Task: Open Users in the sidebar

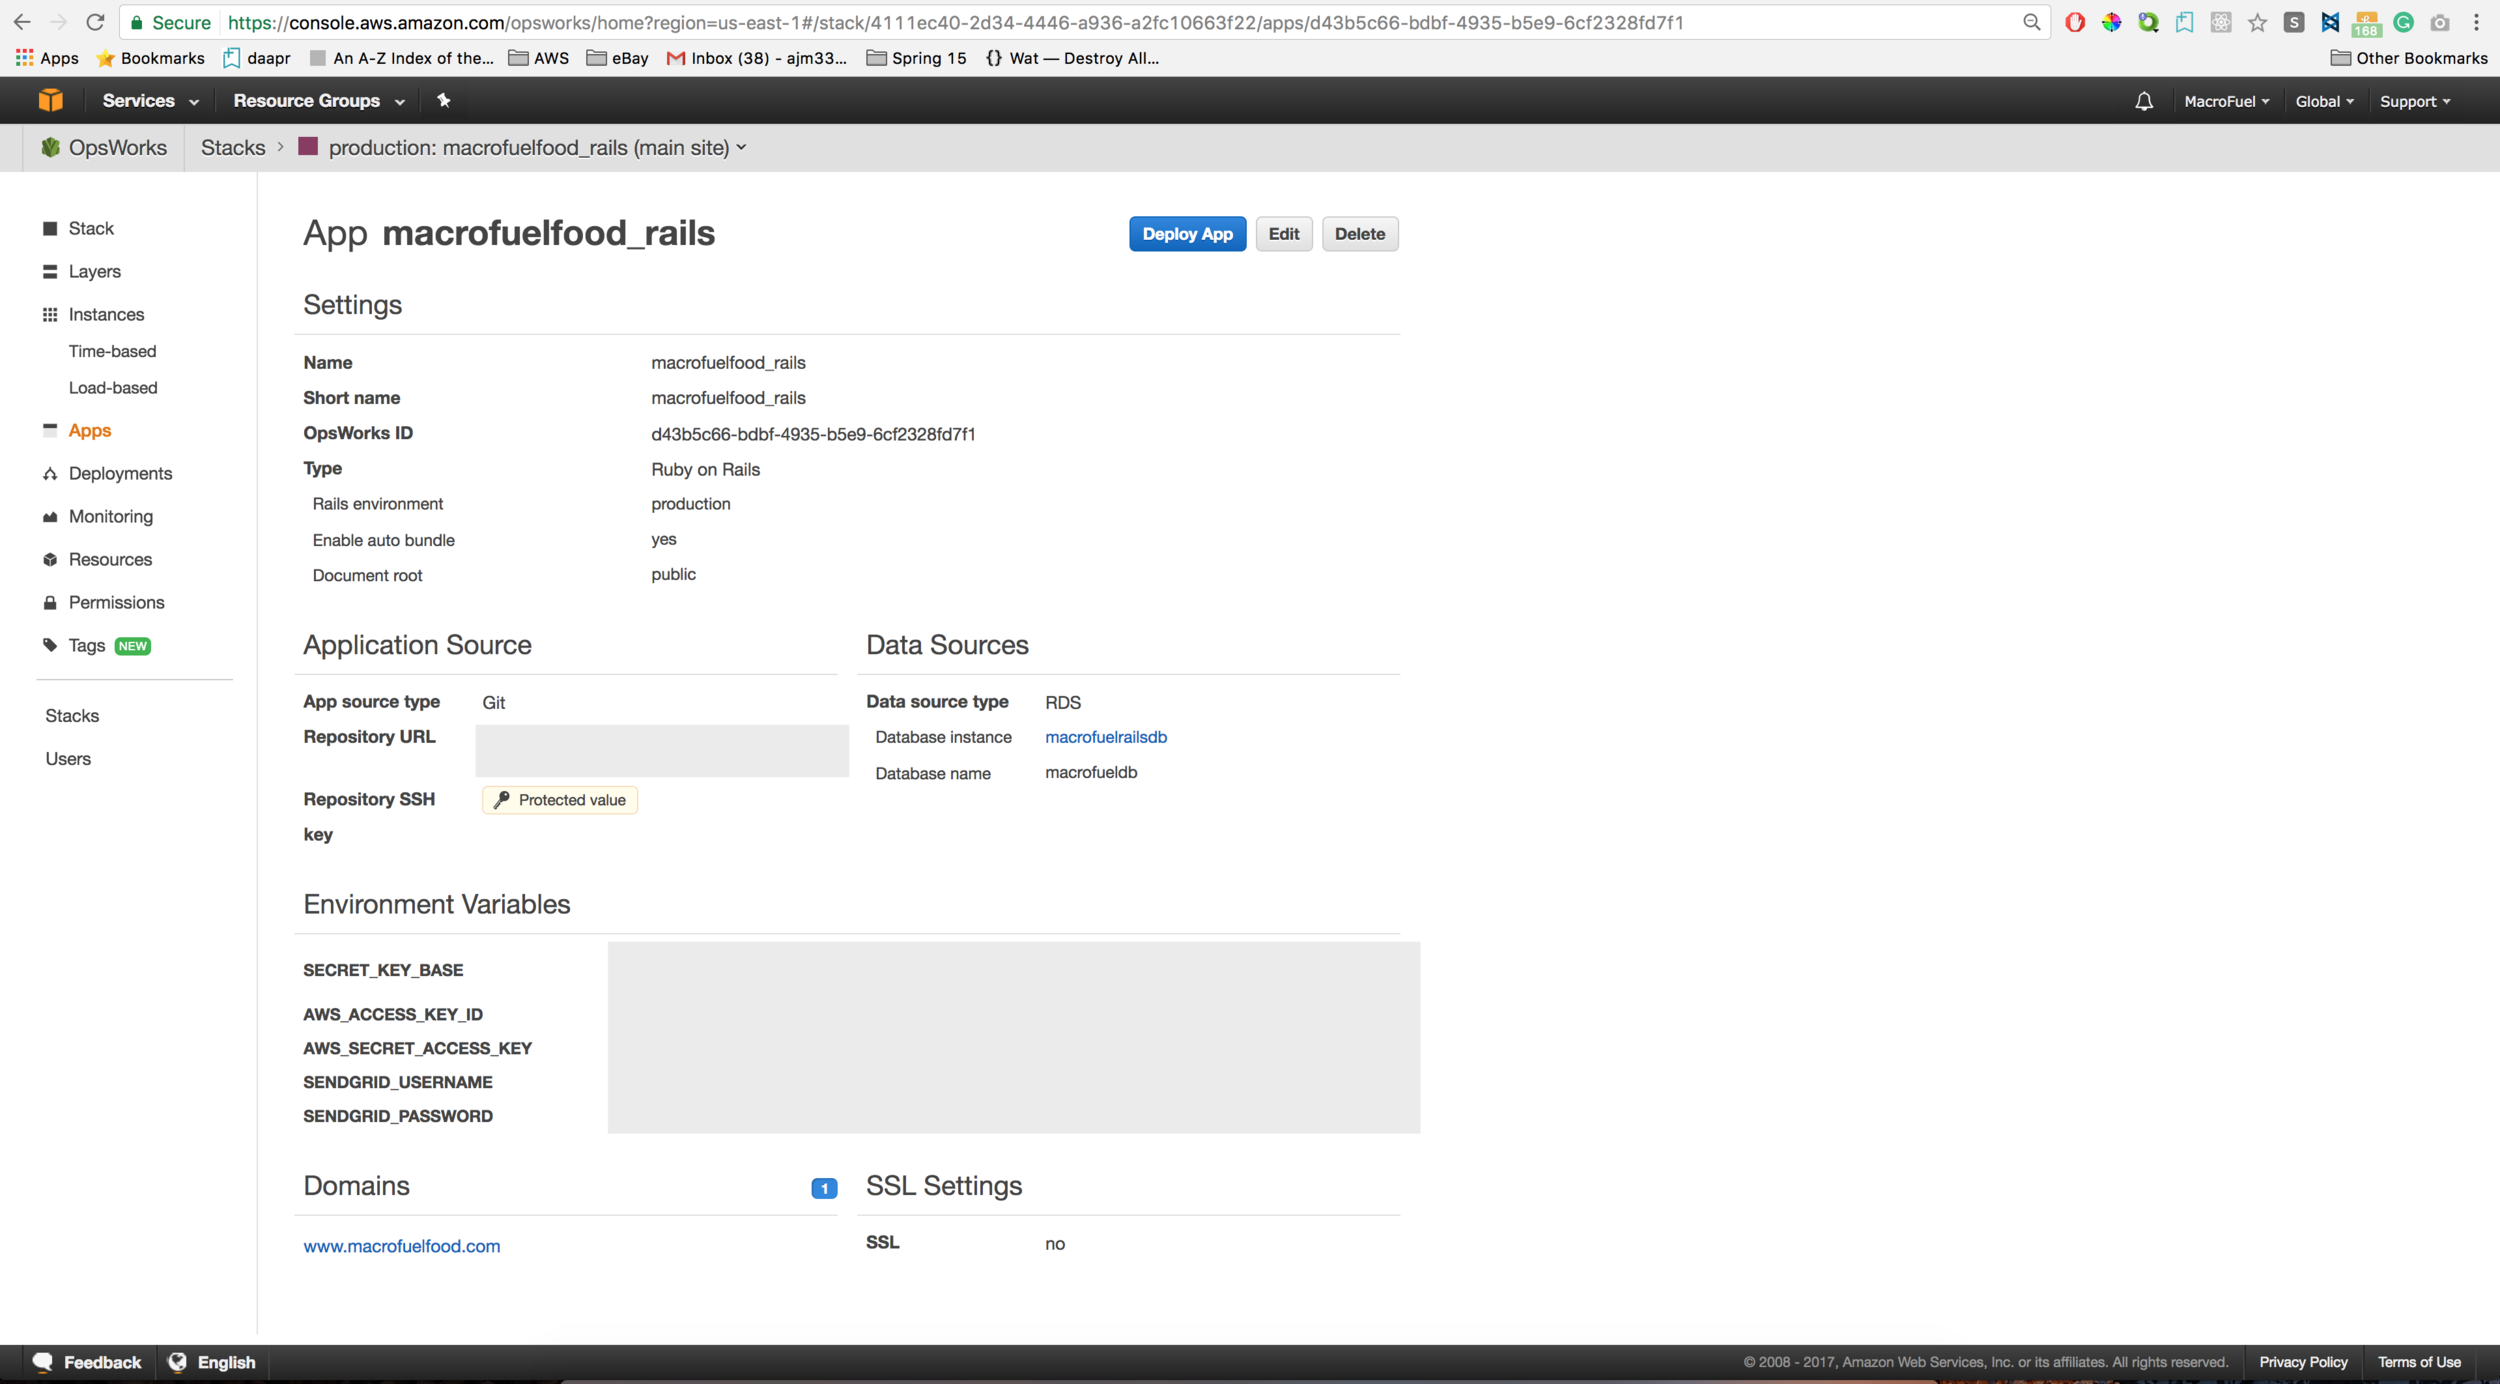Action: click(x=68, y=758)
